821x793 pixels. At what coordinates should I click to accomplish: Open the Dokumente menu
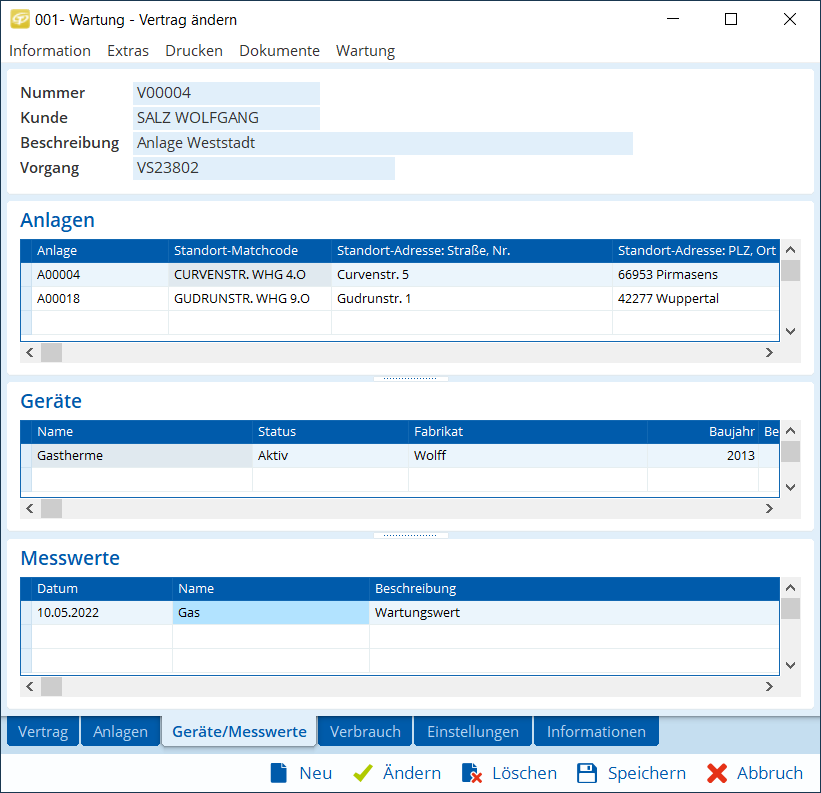point(279,51)
